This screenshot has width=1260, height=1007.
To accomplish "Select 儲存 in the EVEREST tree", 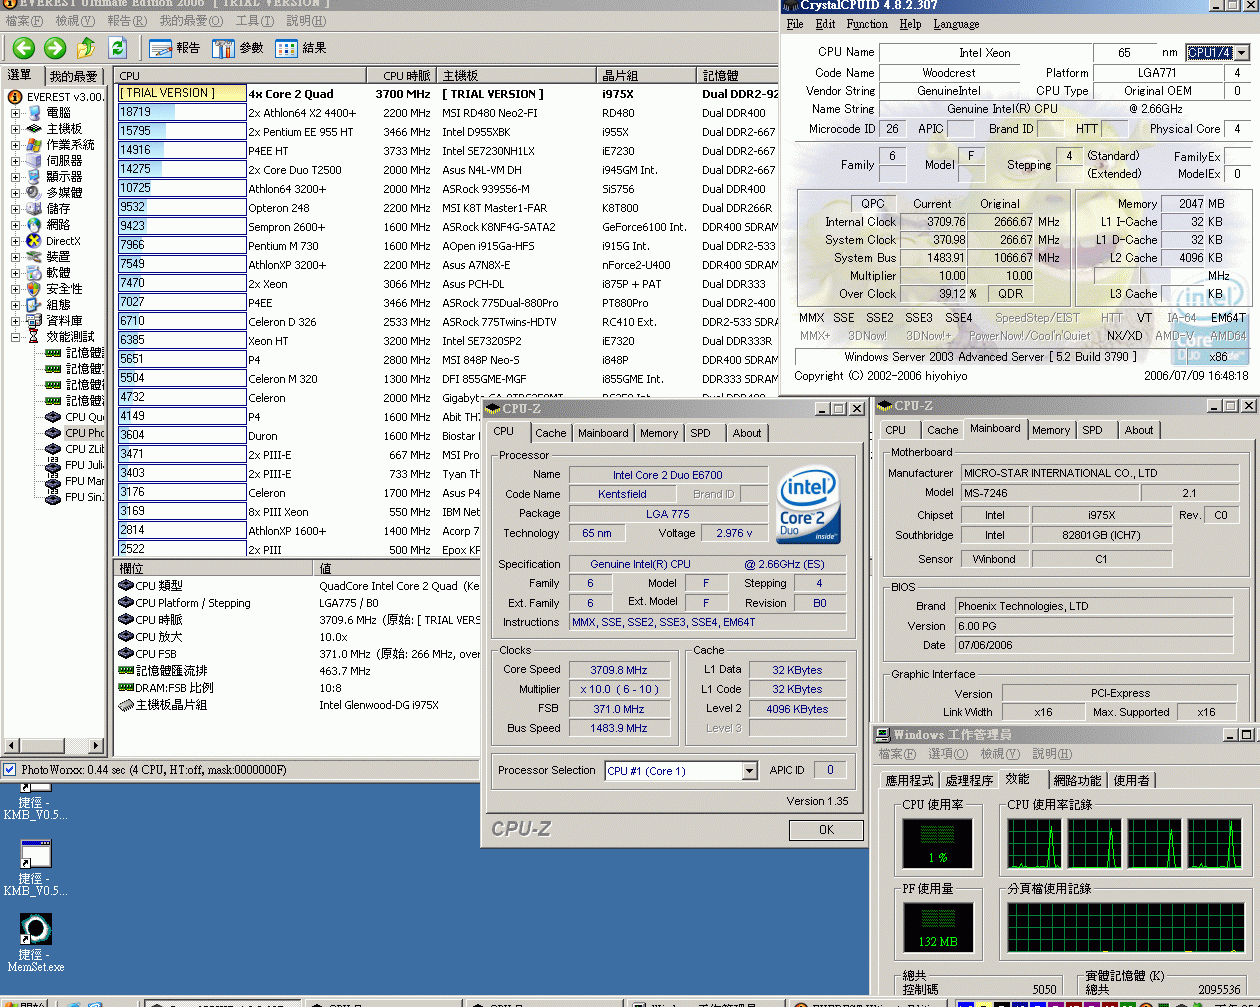I will pos(58,209).
